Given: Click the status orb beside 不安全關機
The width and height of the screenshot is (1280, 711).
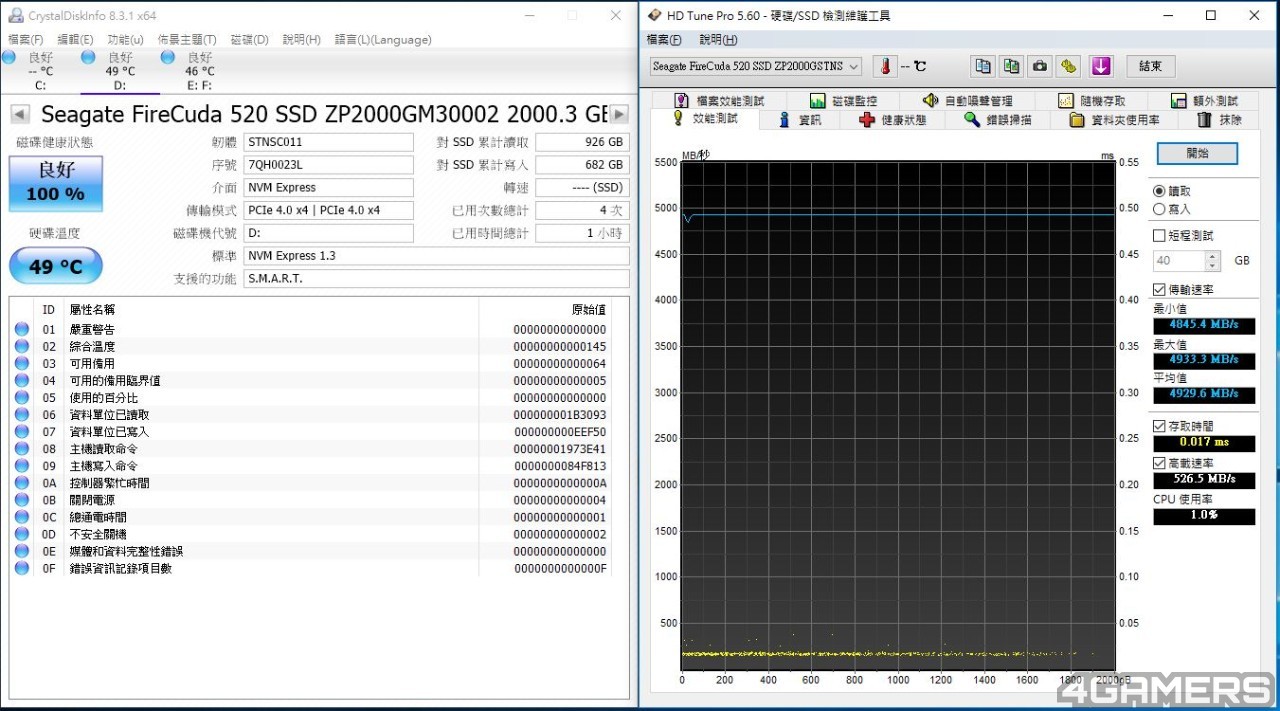Looking at the screenshot, I should (22, 534).
